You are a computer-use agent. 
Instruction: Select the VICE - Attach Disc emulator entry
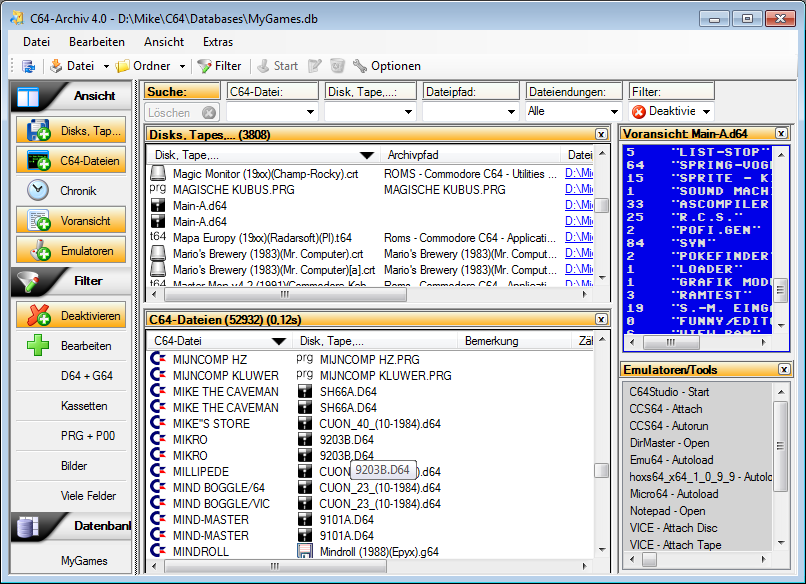(673, 528)
